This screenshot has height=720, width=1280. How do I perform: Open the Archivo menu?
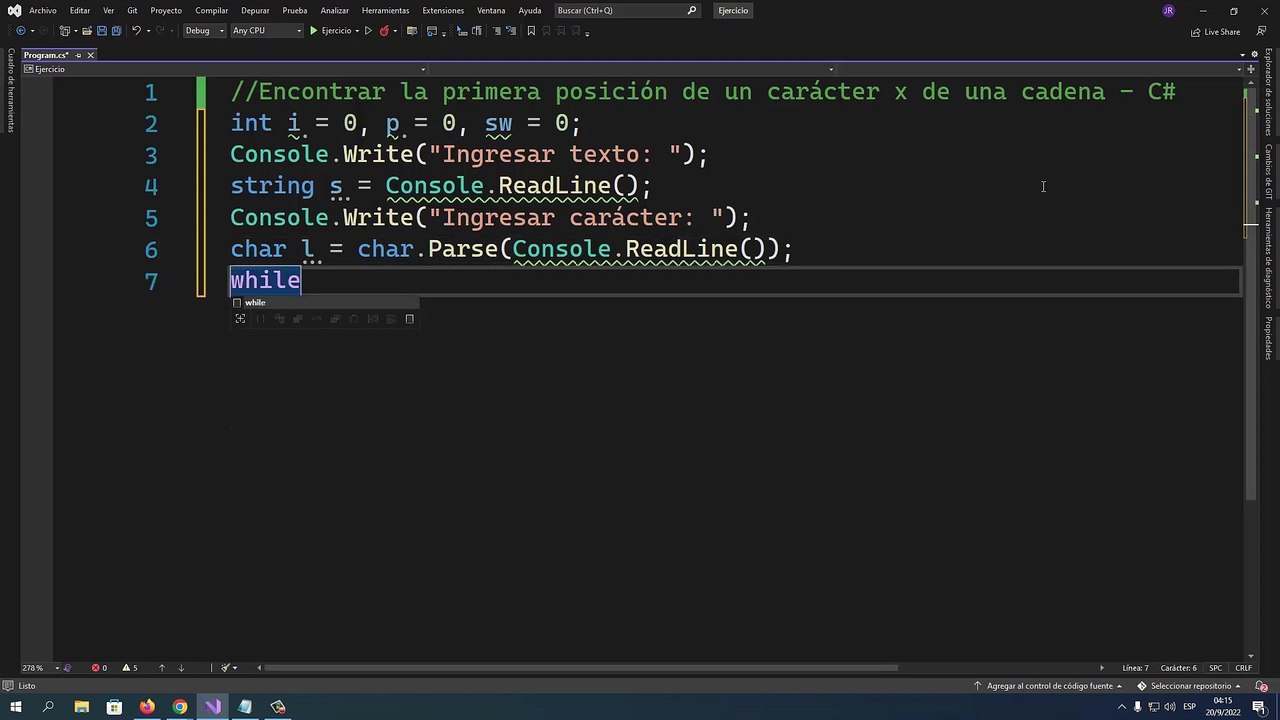[x=43, y=10]
